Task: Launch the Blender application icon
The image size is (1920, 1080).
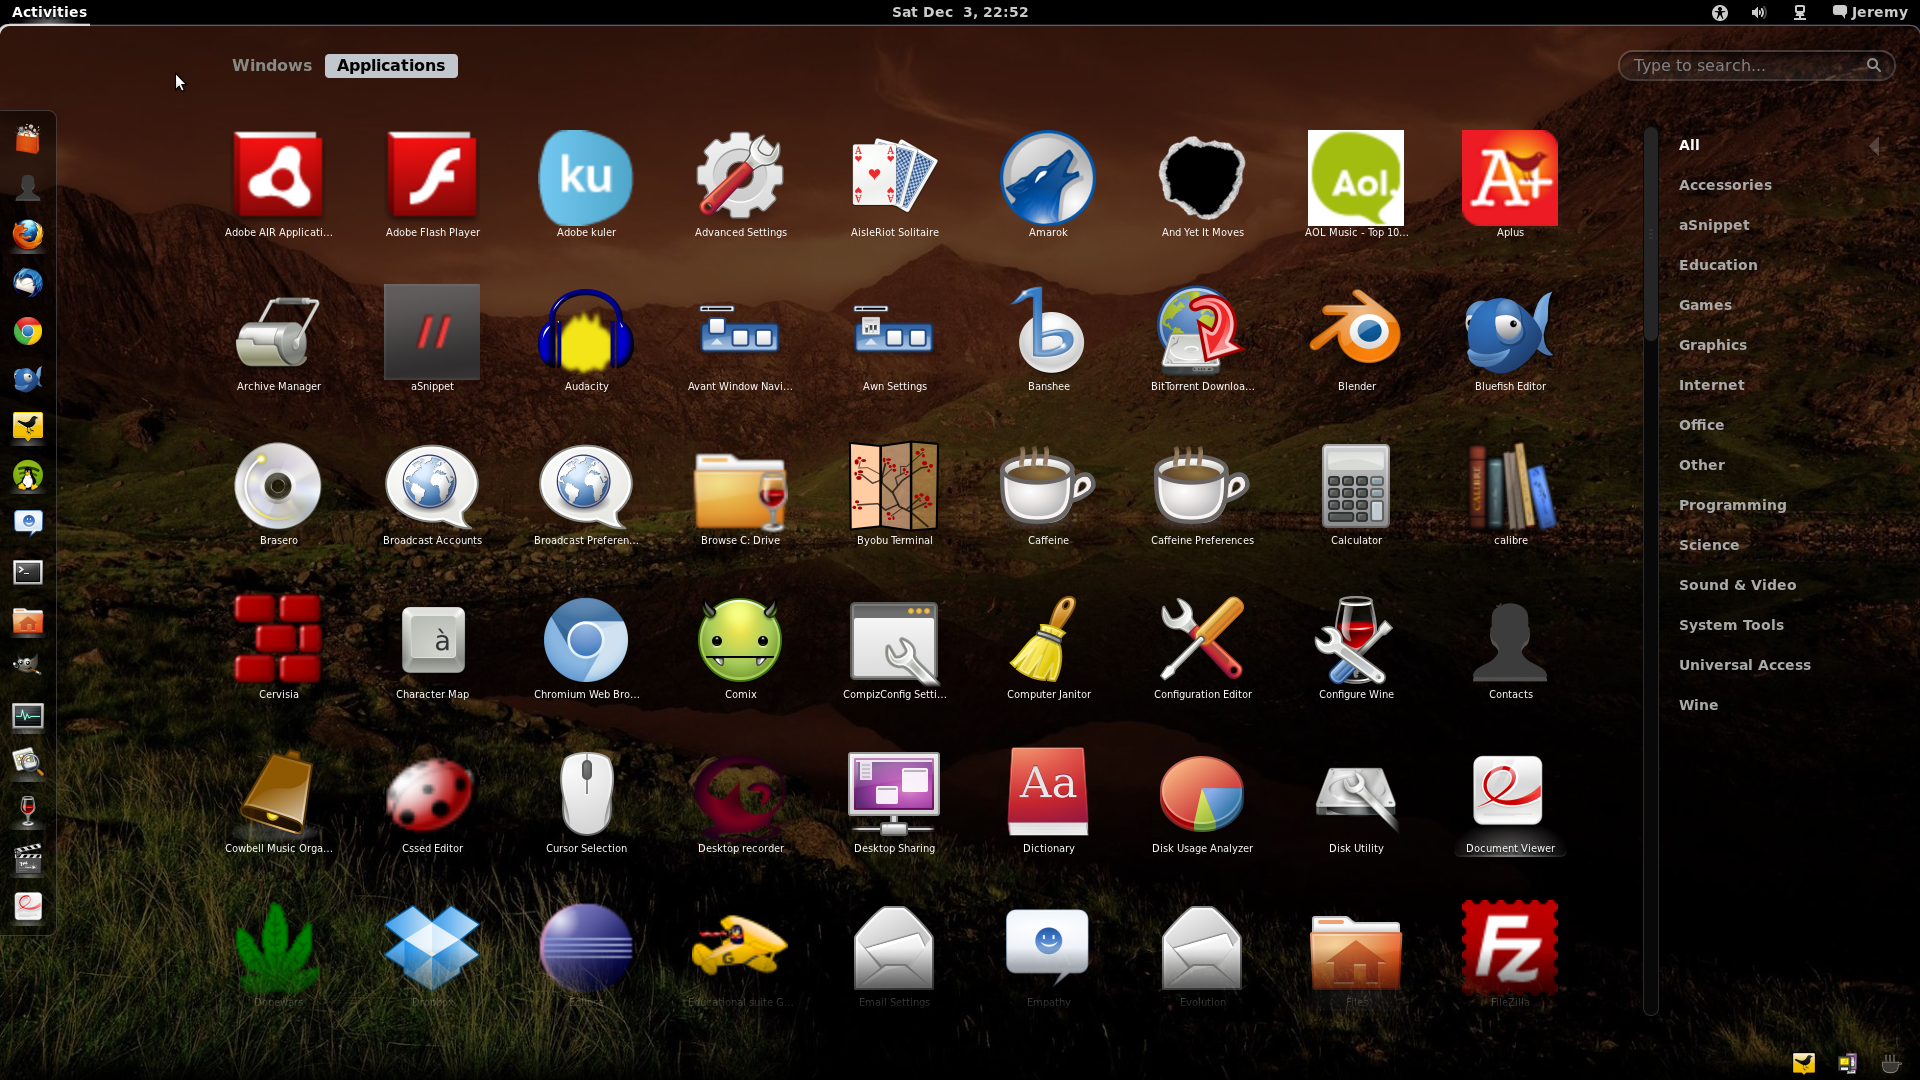Action: [x=1356, y=333]
